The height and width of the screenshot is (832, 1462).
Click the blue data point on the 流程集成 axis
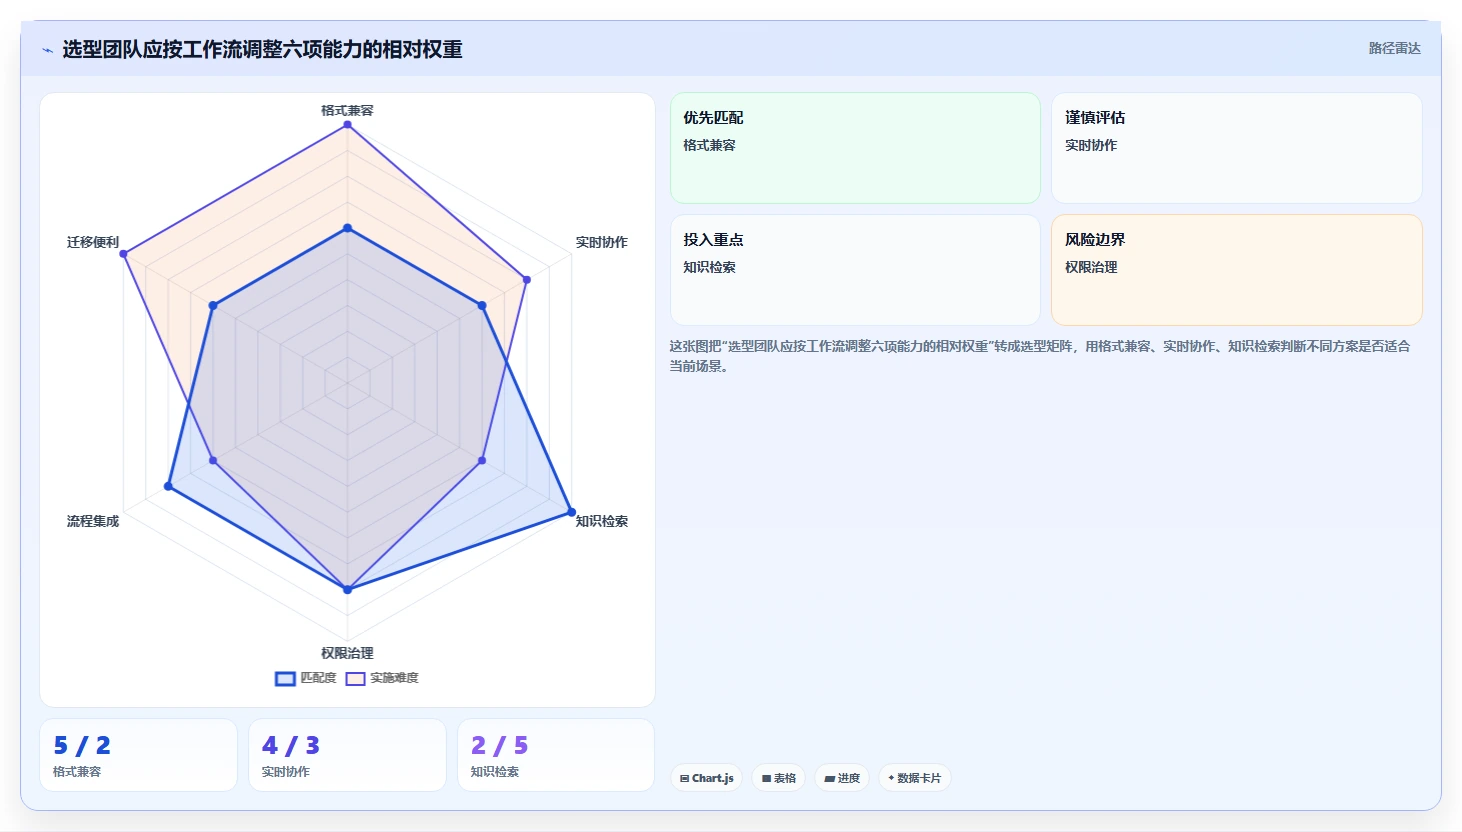tap(168, 486)
